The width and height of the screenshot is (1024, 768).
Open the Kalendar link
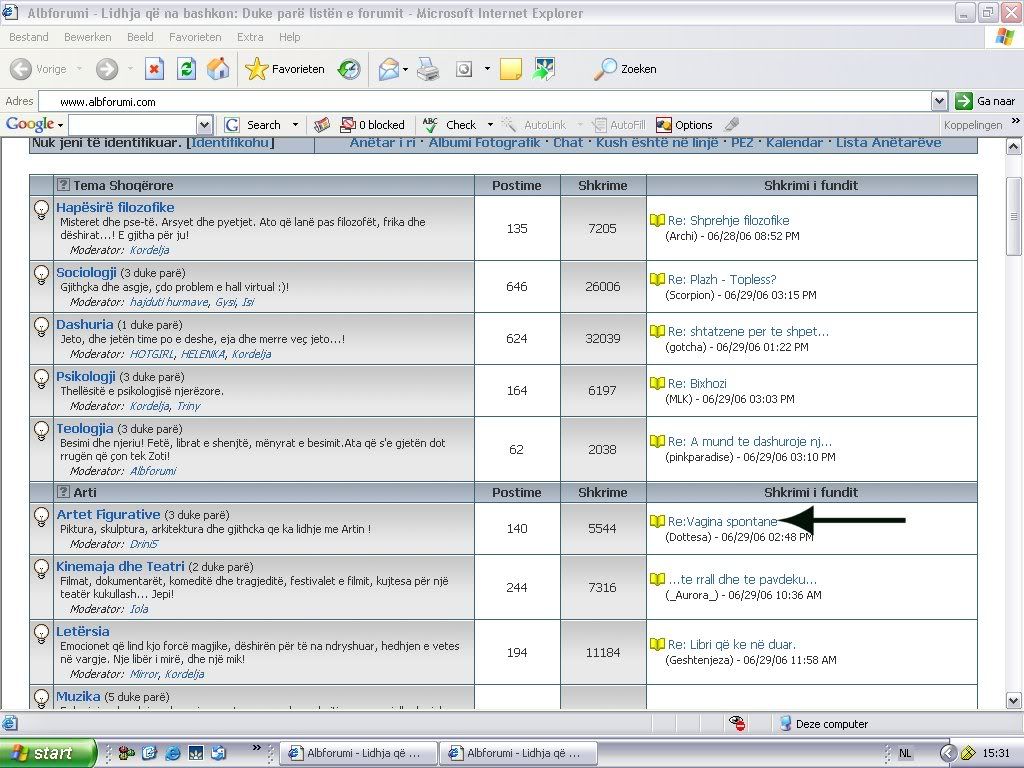point(794,142)
